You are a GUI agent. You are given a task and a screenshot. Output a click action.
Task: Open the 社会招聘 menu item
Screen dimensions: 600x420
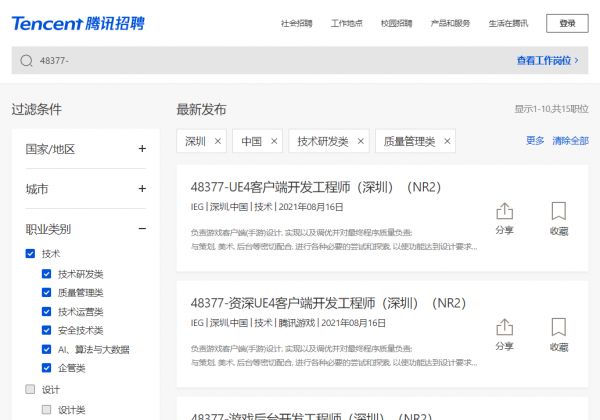coord(296,23)
